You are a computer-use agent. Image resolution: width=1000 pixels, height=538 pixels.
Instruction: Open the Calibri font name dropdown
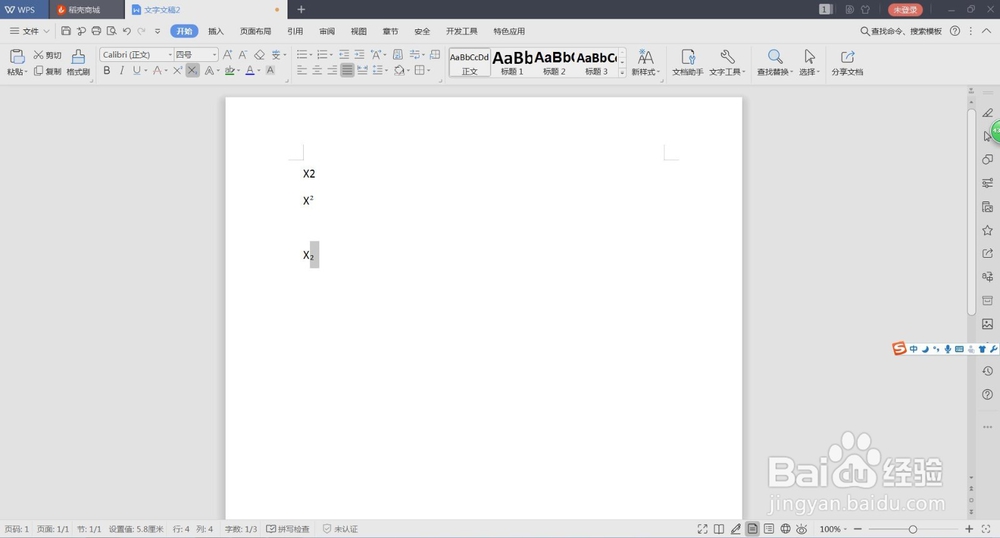[x=170, y=55]
